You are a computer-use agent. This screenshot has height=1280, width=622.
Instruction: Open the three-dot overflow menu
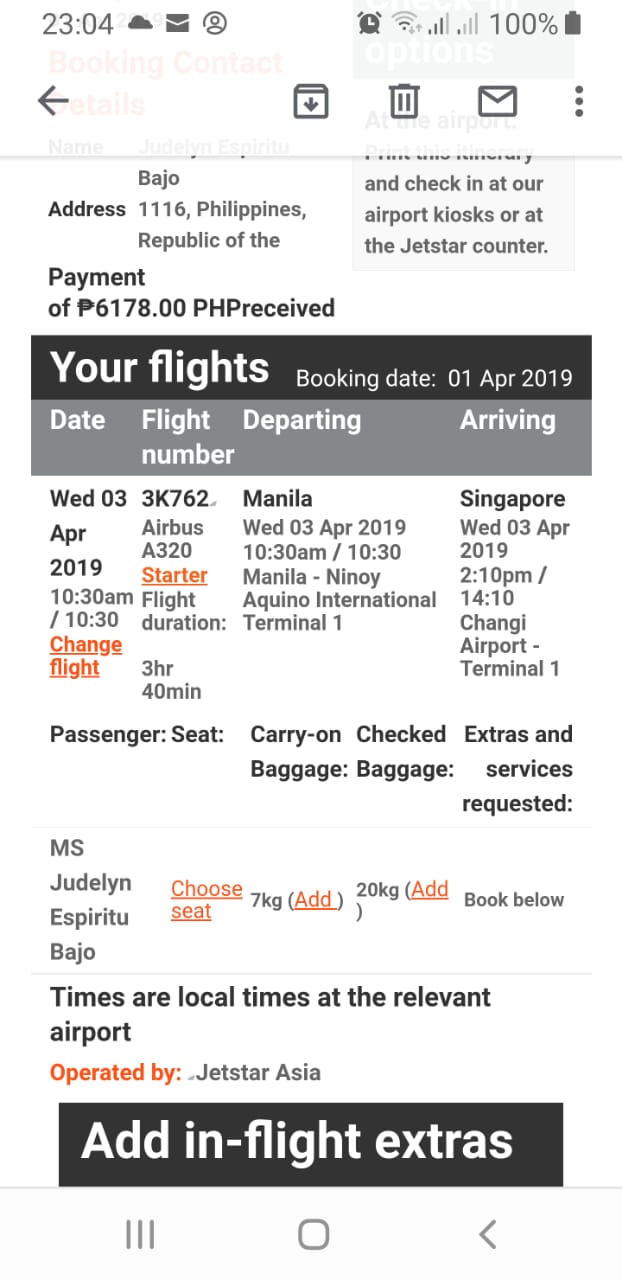pyautogui.click(x=579, y=101)
